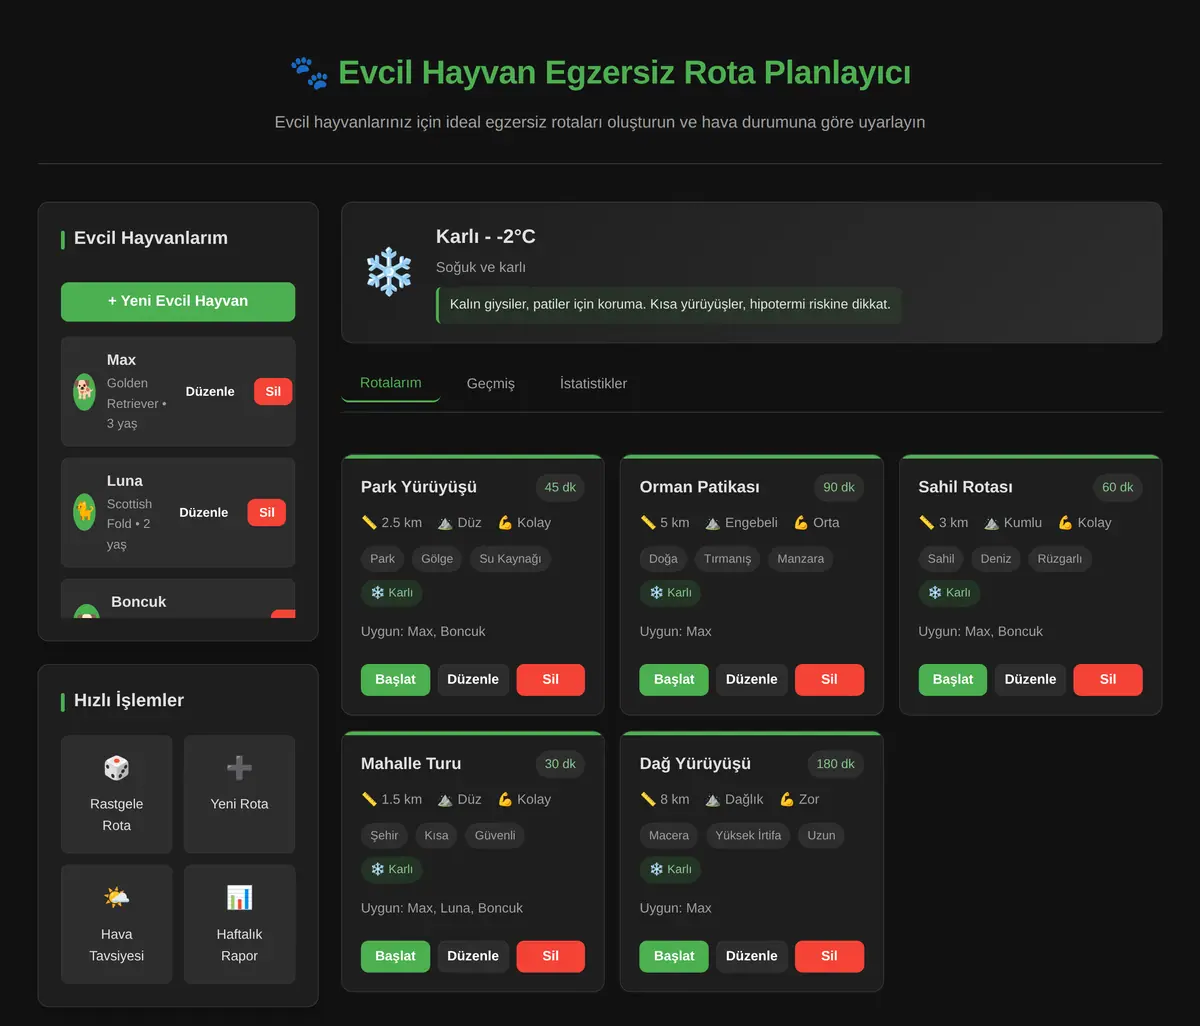Edit Luna with the Düzenle button
This screenshot has height=1026, width=1200.
pos(204,513)
